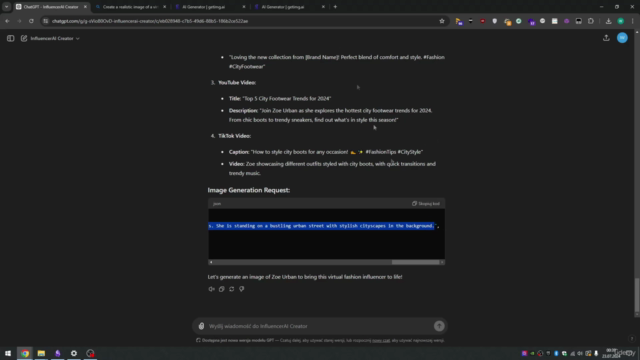The height and width of the screenshot is (360, 640).
Task: Attach a file using paperclip icon
Action: [201, 326]
